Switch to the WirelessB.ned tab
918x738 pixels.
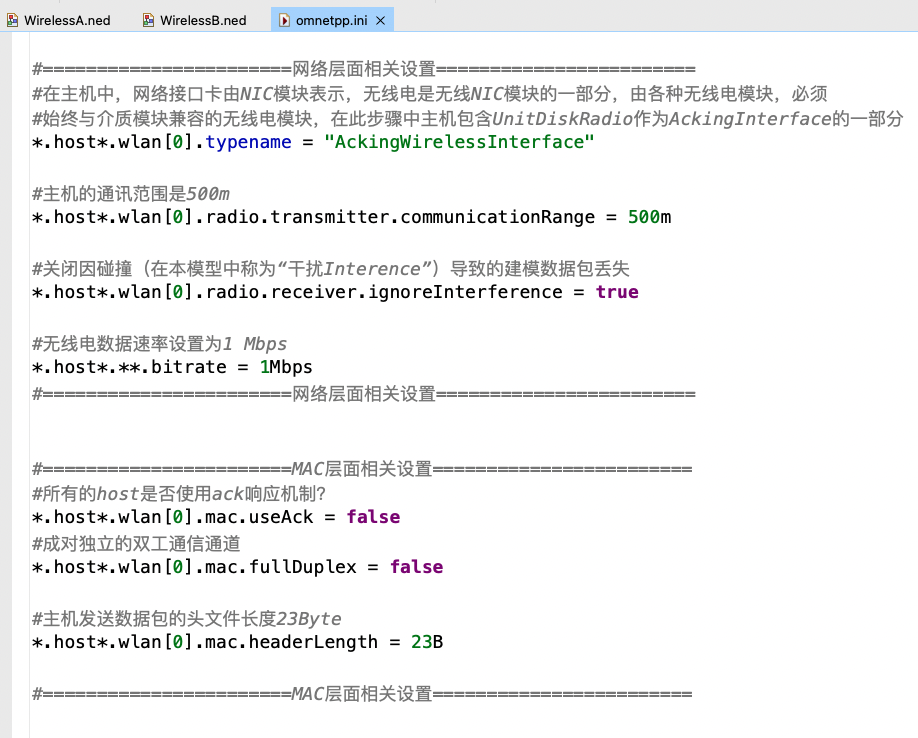coord(194,19)
